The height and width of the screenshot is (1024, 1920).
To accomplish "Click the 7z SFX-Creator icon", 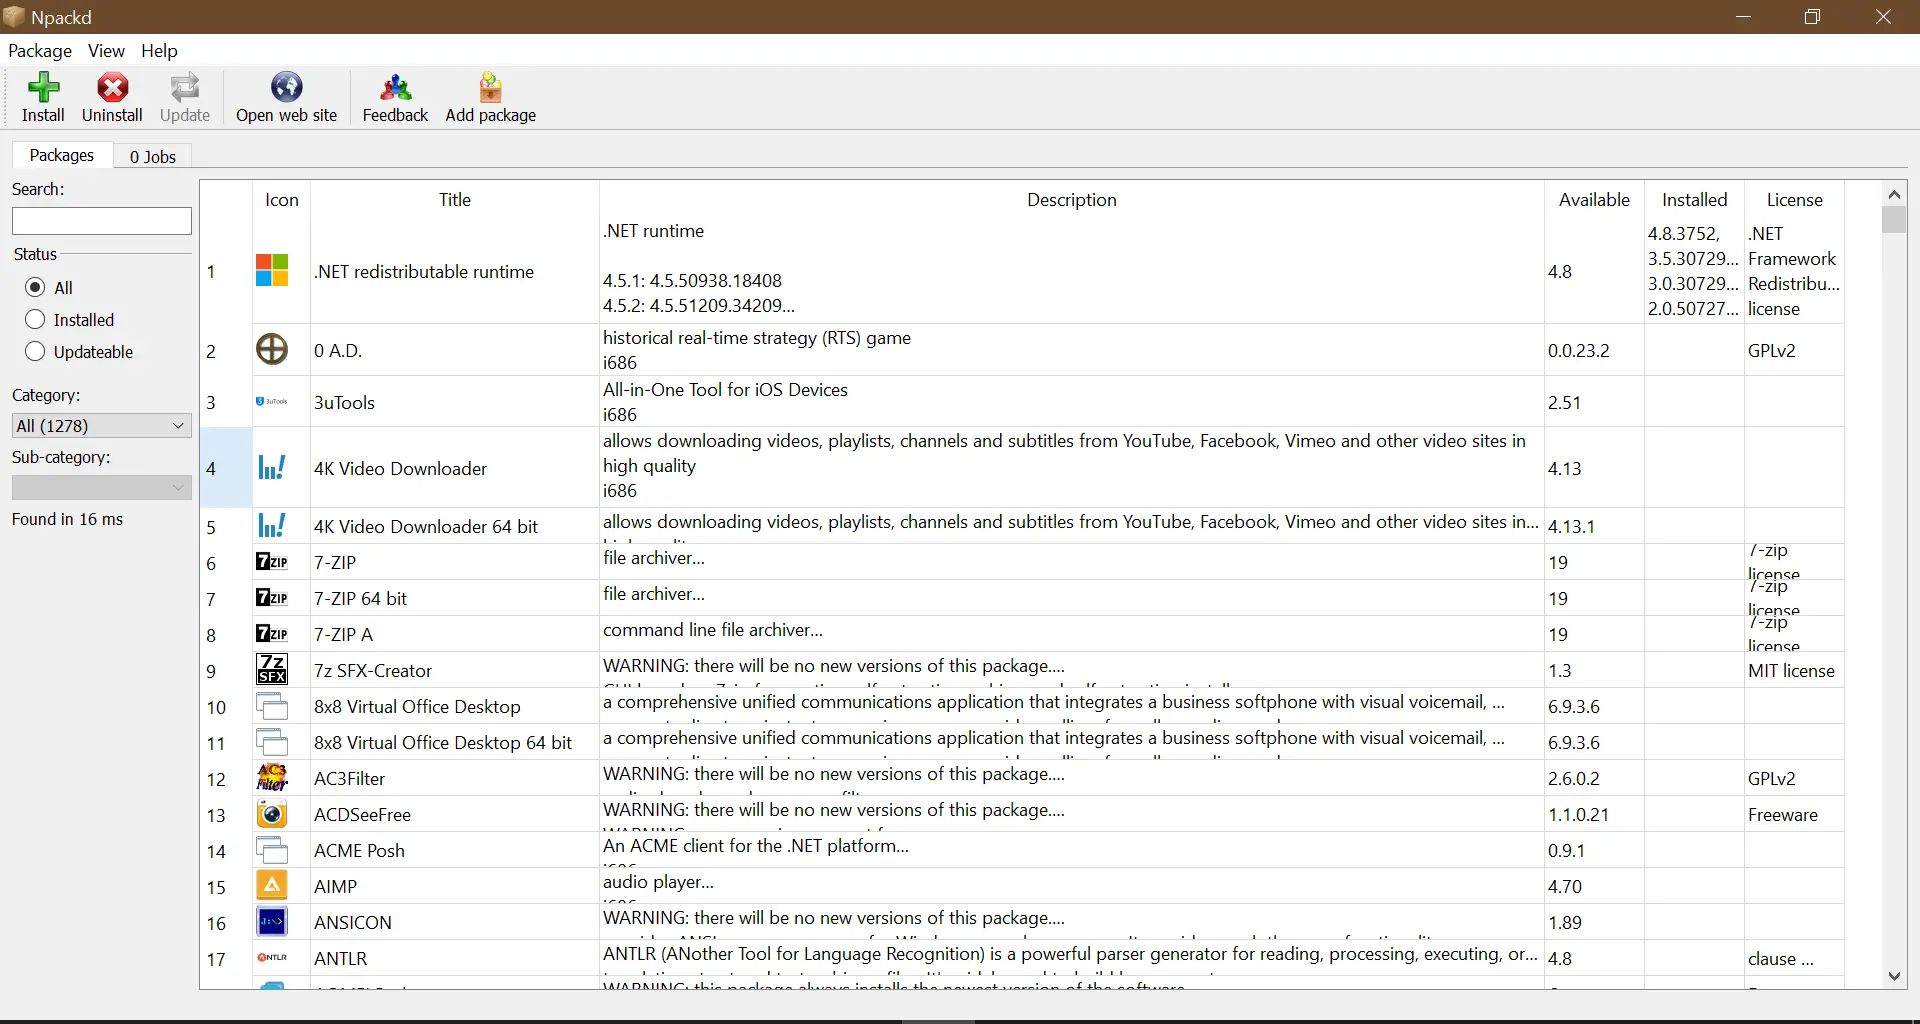I will pyautogui.click(x=272, y=670).
